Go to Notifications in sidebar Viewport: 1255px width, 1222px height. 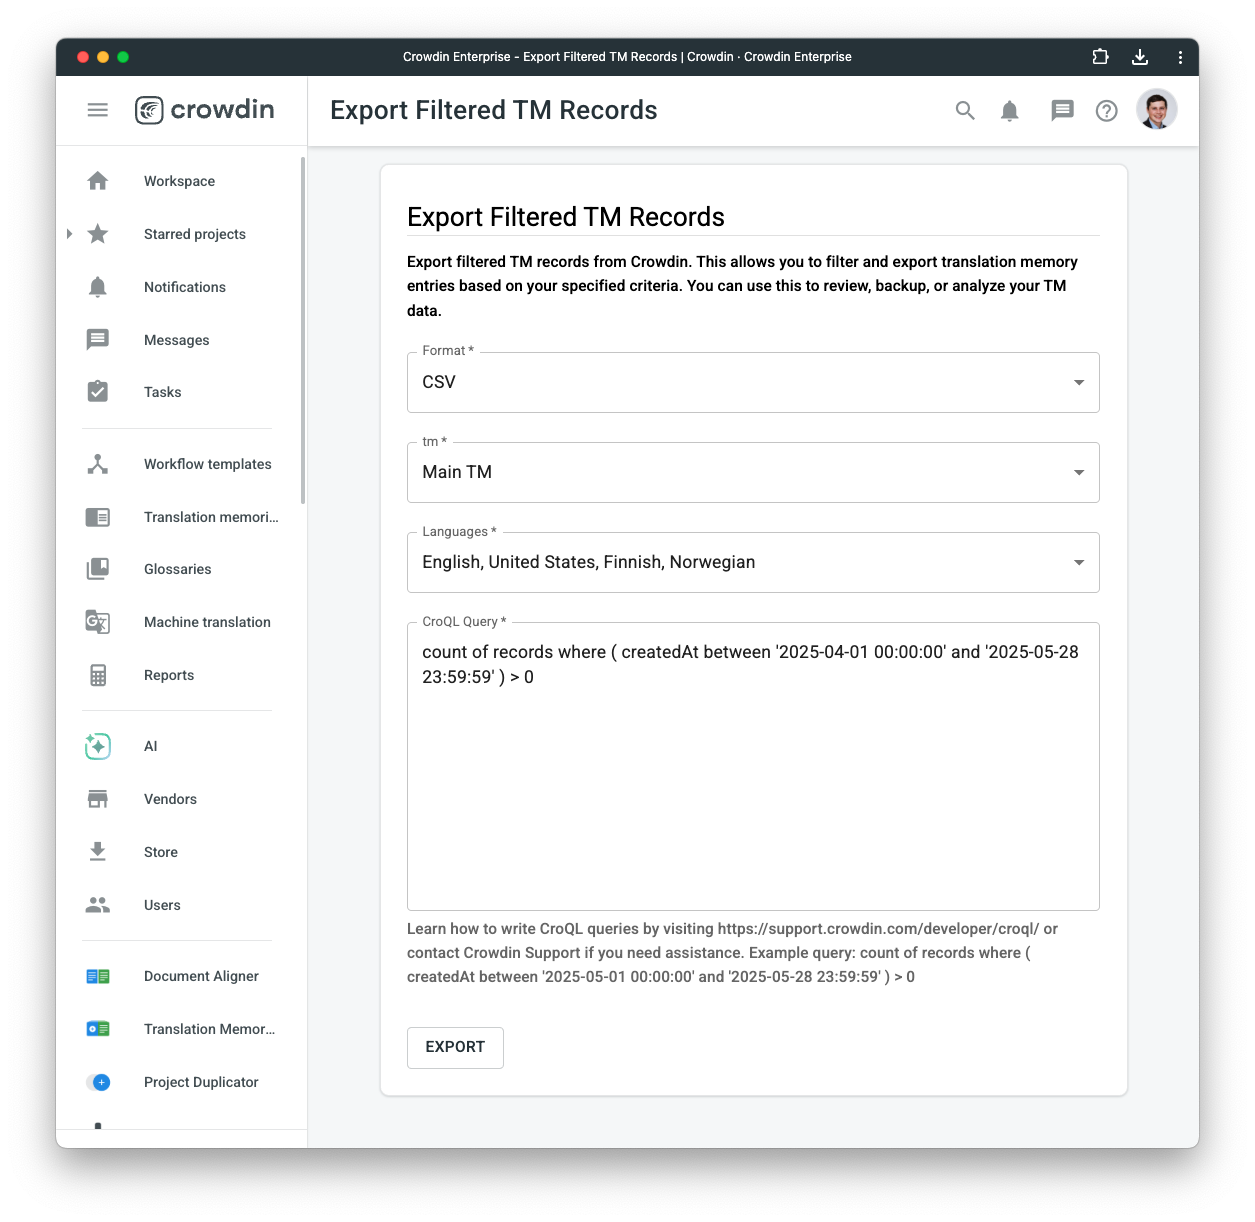click(185, 287)
